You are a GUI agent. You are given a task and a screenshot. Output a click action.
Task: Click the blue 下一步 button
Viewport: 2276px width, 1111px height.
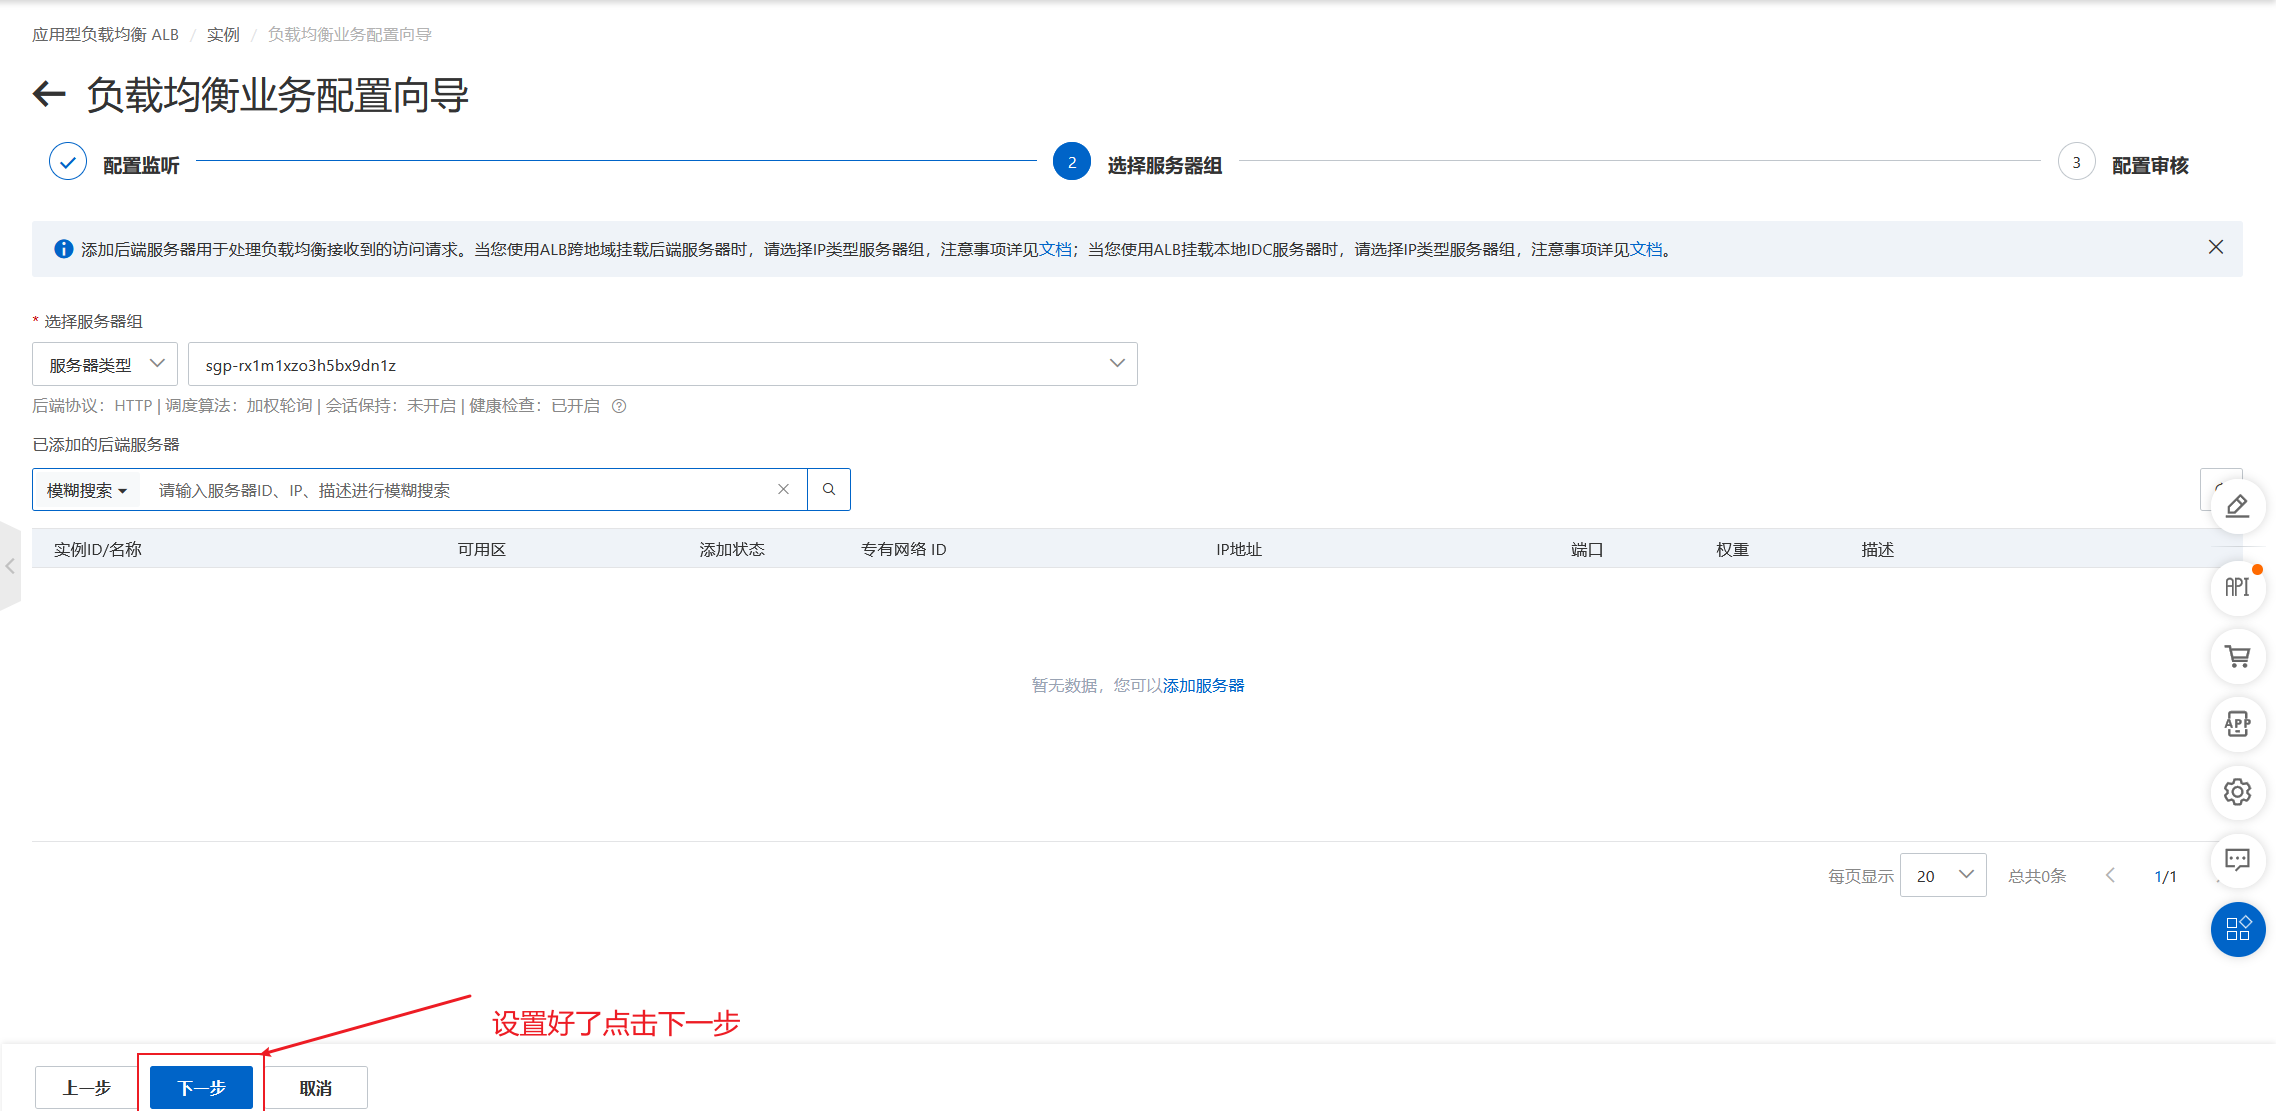(x=201, y=1087)
